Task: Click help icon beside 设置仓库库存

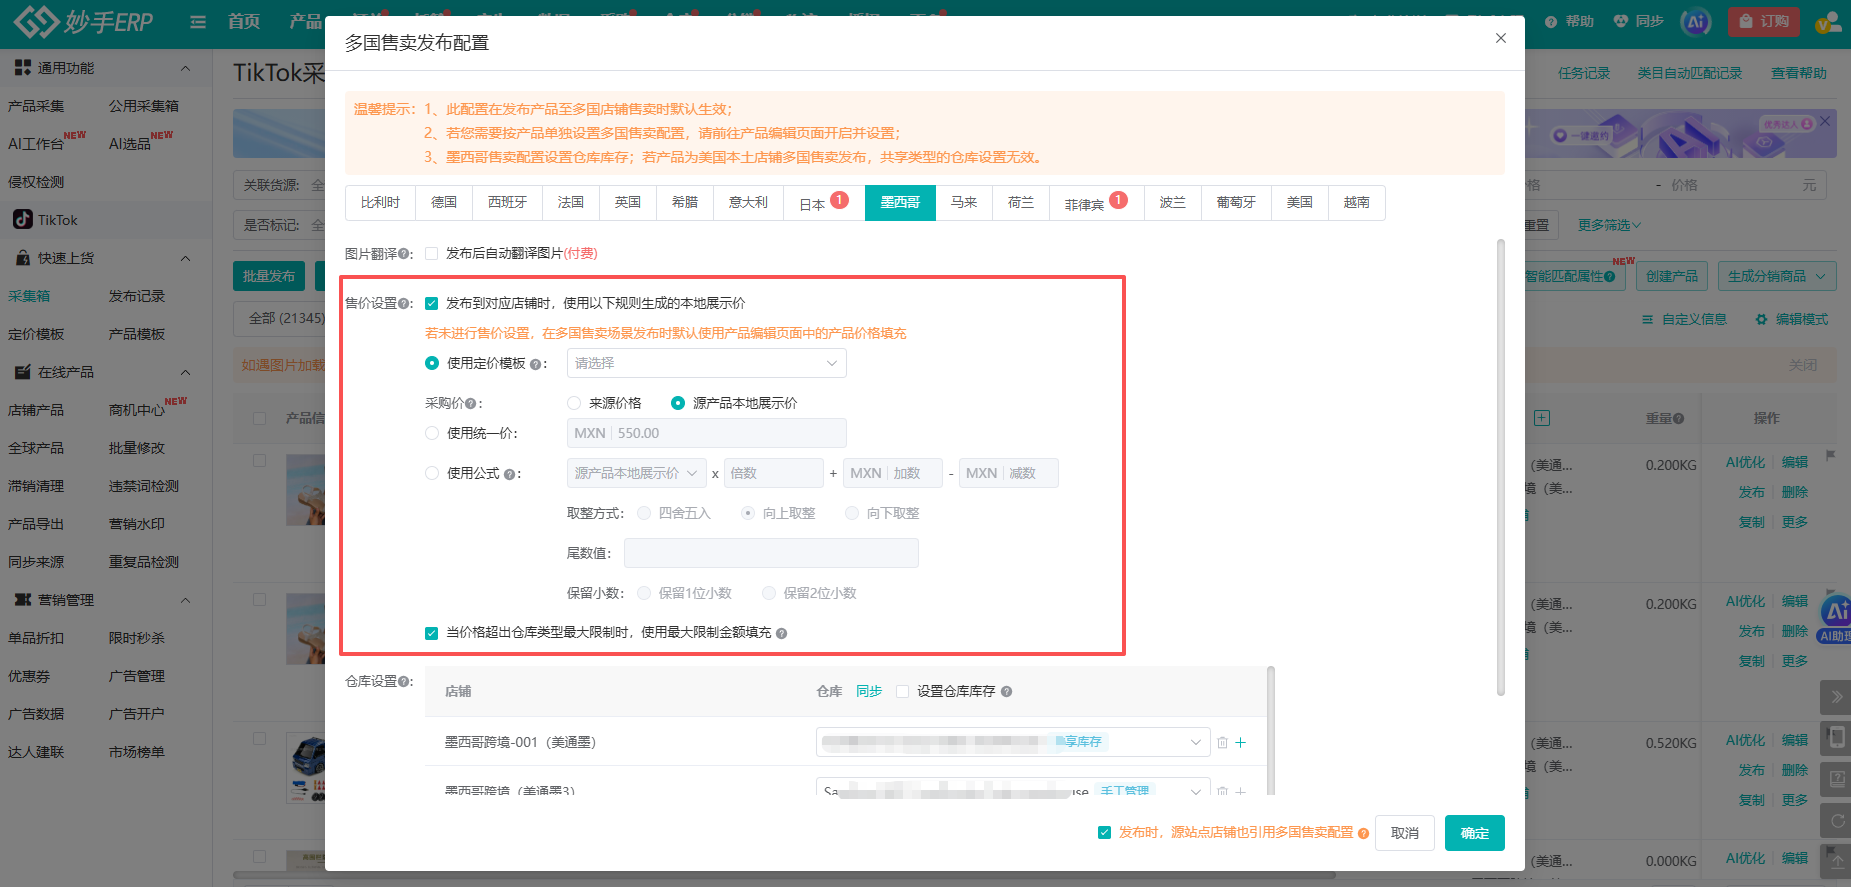Action: (x=1006, y=691)
